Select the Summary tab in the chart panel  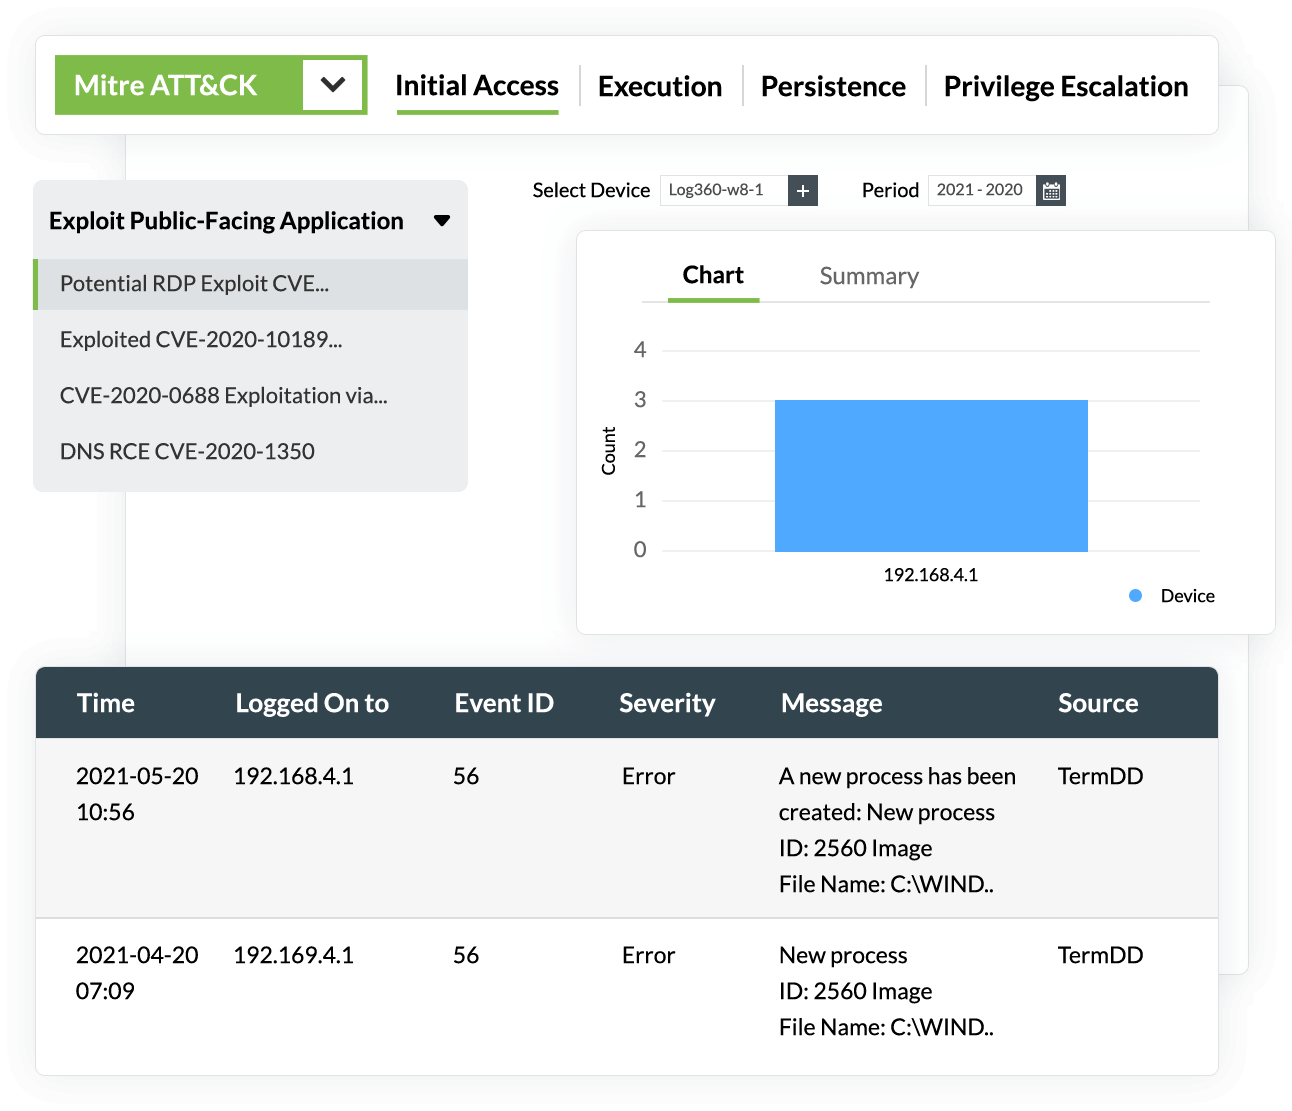pos(869,276)
